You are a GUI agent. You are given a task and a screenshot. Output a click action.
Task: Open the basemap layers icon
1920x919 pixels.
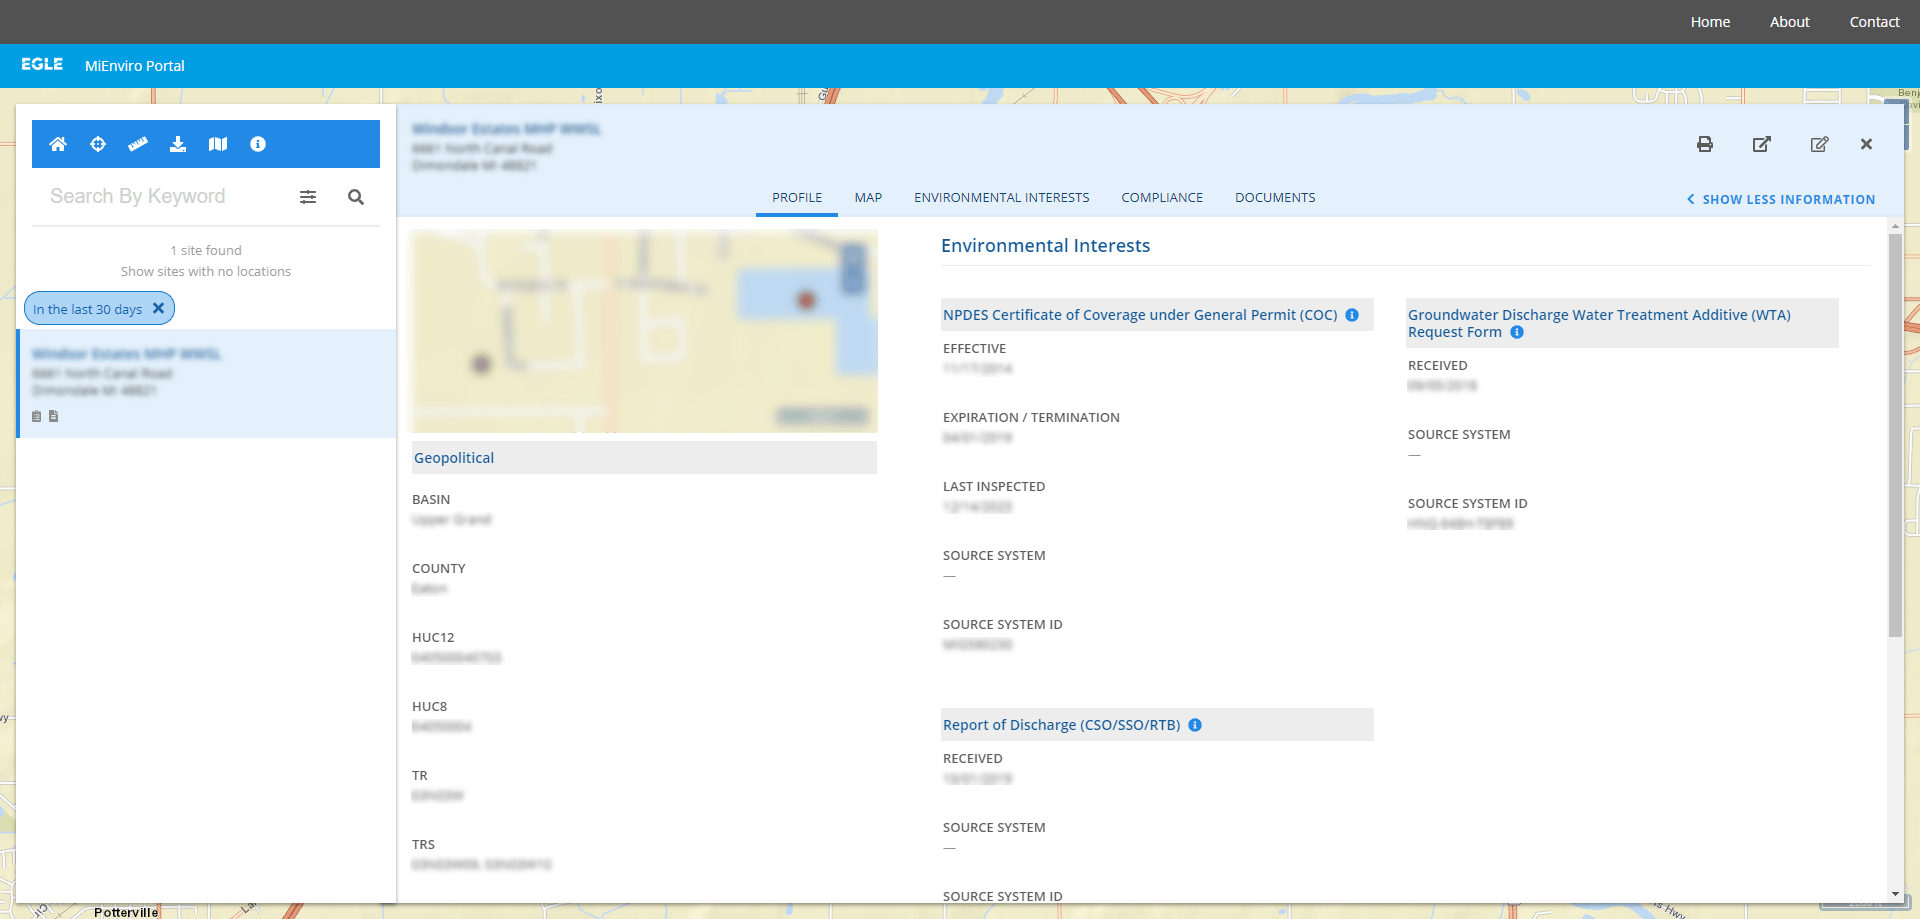(218, 144)
